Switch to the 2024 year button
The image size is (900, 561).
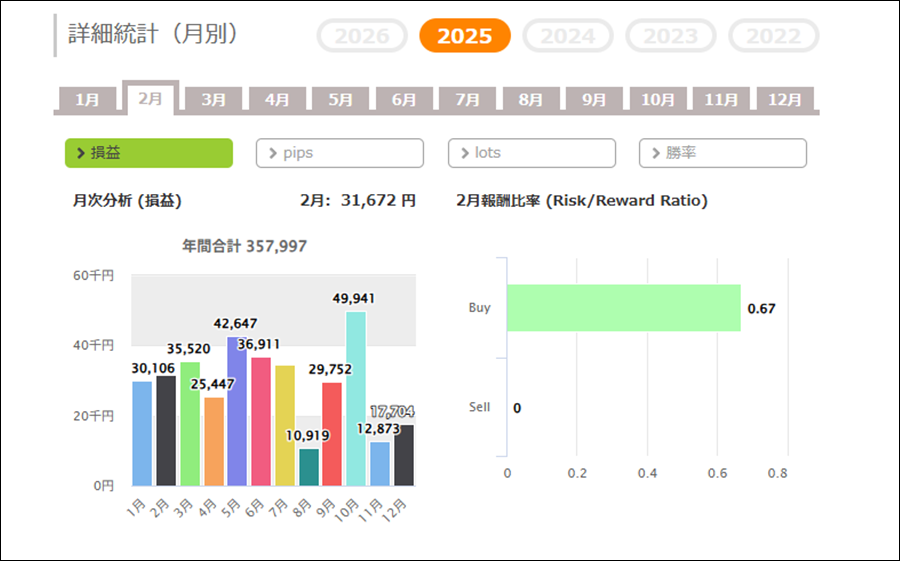[568, 36]
